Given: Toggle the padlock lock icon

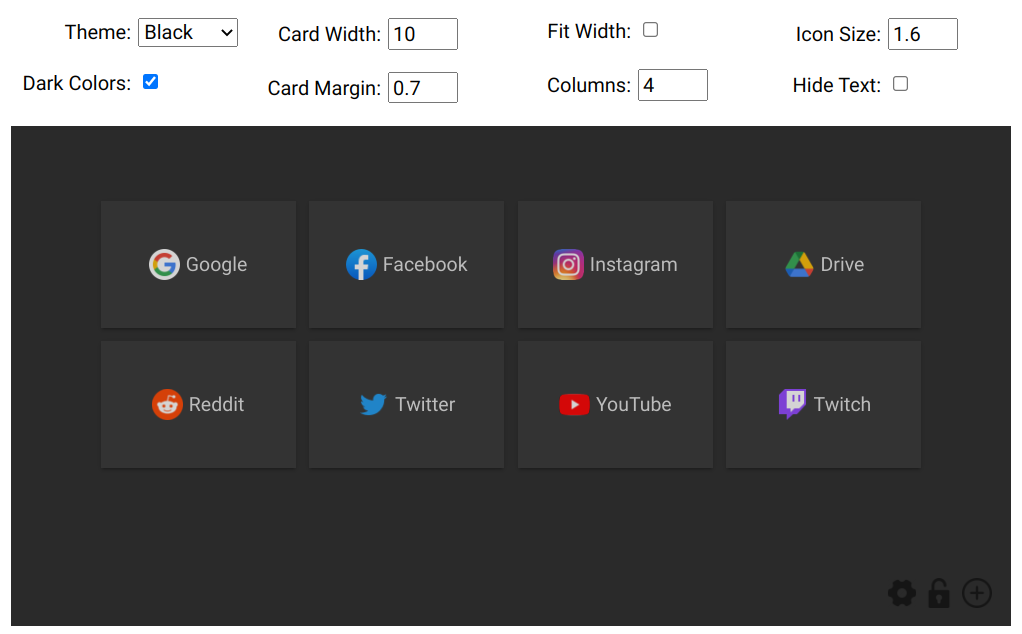Looking at the screenshot, I should pyautogui.click(x=939, y=593).
